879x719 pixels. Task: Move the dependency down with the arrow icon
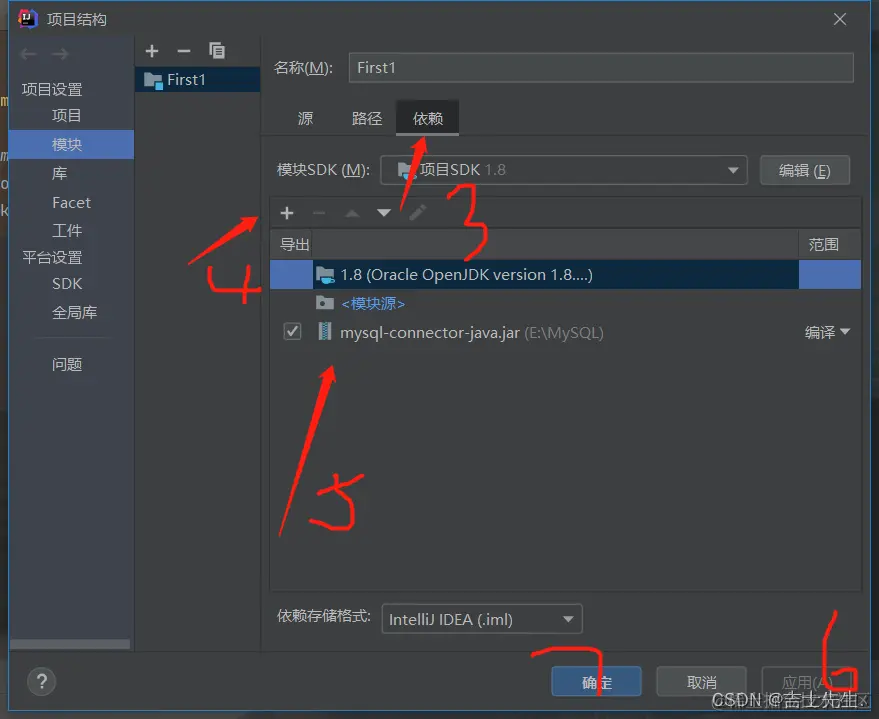tap(384, 213)
